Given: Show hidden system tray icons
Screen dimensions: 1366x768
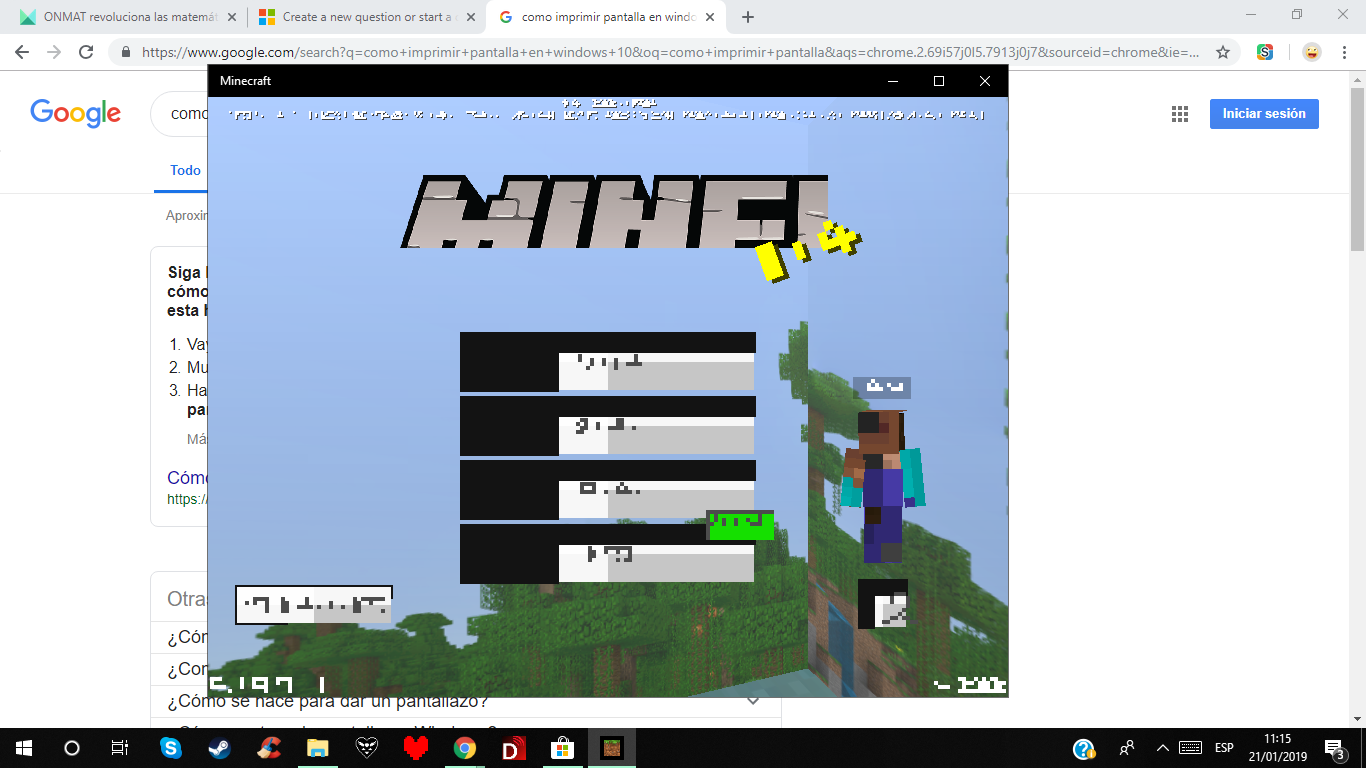Looking at the screenshot, I should click(x=1162, y=748).
